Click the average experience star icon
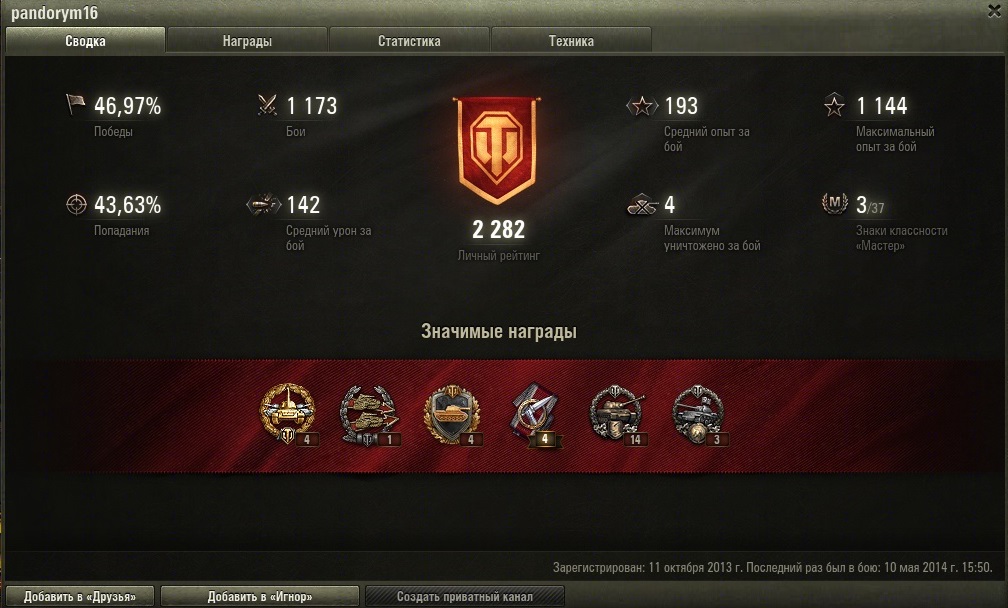Image resolution: width=1008 pixels, height=608 pixels. coord(642,105)
